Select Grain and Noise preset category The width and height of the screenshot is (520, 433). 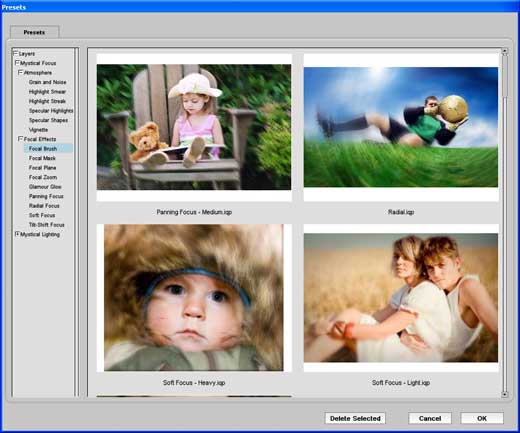(x=47, y=82)
